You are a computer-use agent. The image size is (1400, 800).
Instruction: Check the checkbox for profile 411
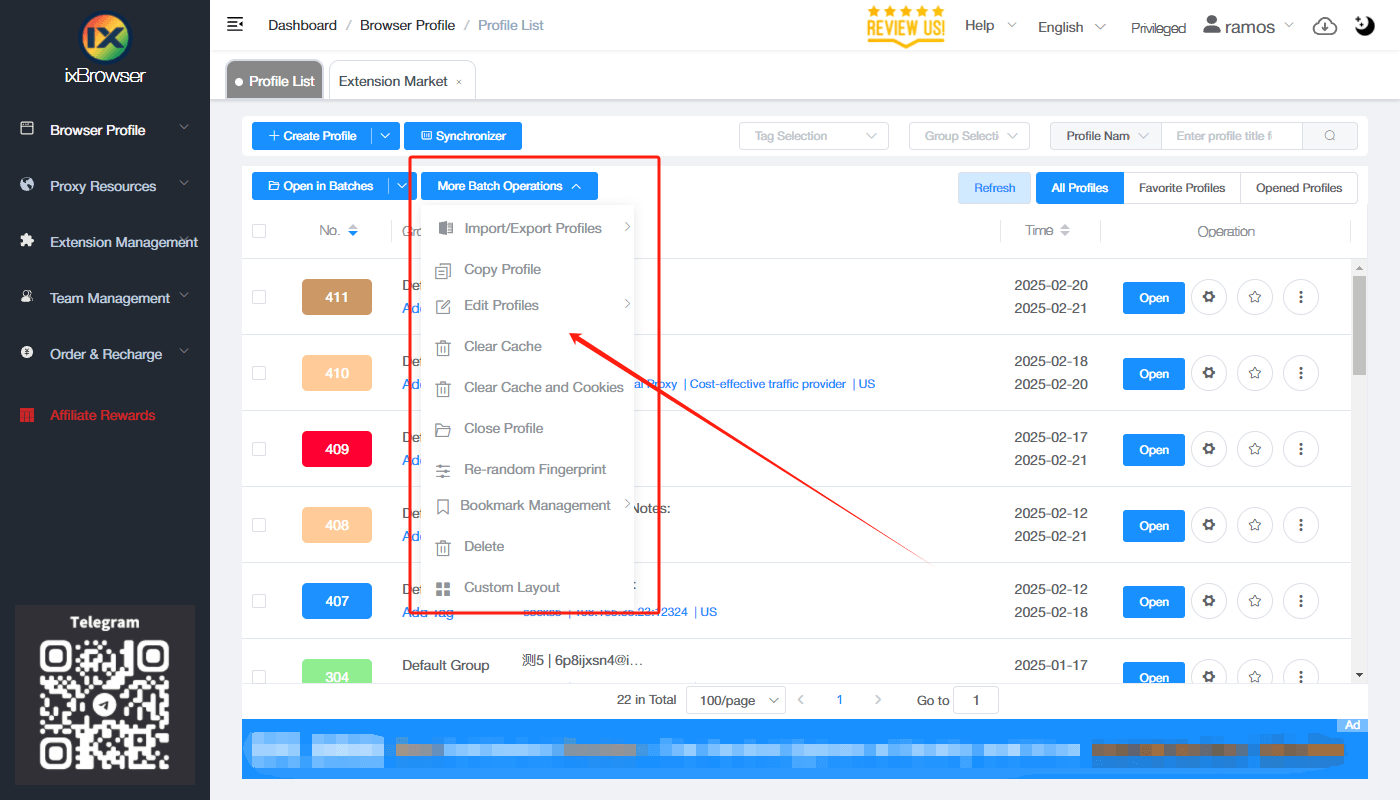[x=259, y=297]
